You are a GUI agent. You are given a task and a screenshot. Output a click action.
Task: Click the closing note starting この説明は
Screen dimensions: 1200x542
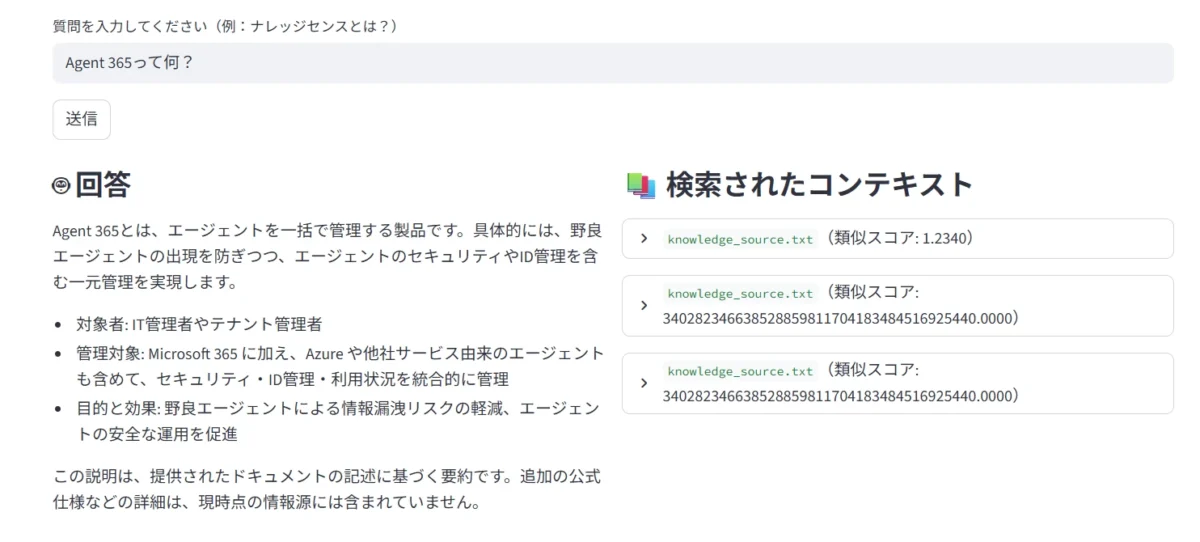(x=326, y=489)
